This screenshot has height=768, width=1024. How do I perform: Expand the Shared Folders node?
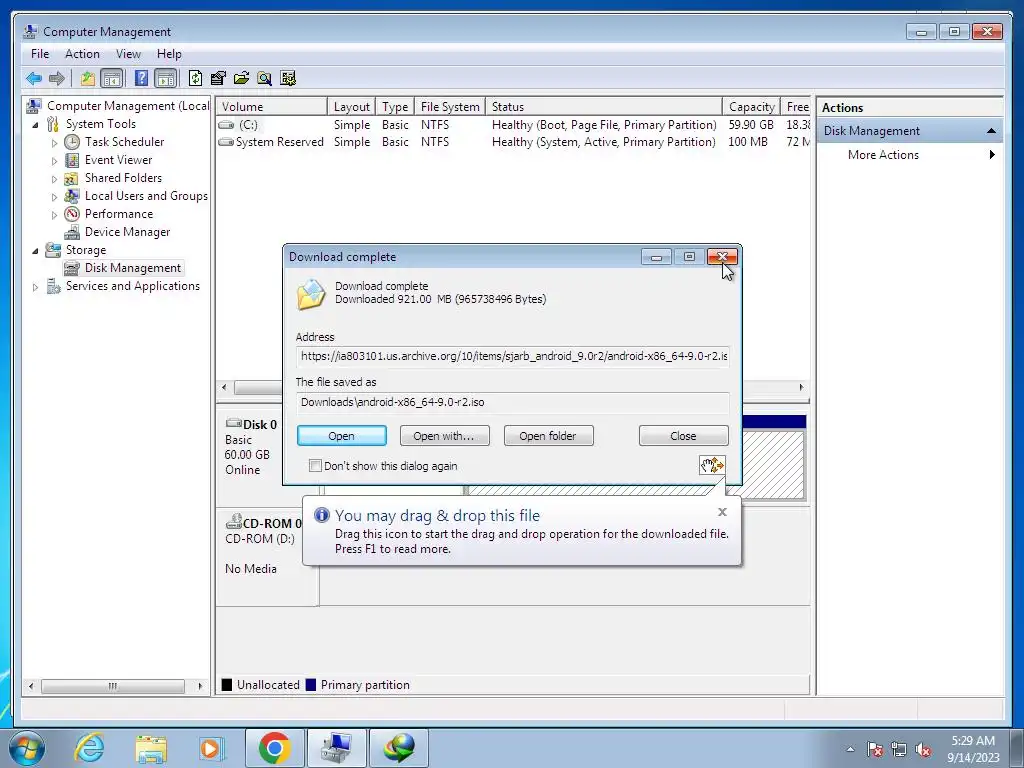pyautogui.click(x=54, y=178)
